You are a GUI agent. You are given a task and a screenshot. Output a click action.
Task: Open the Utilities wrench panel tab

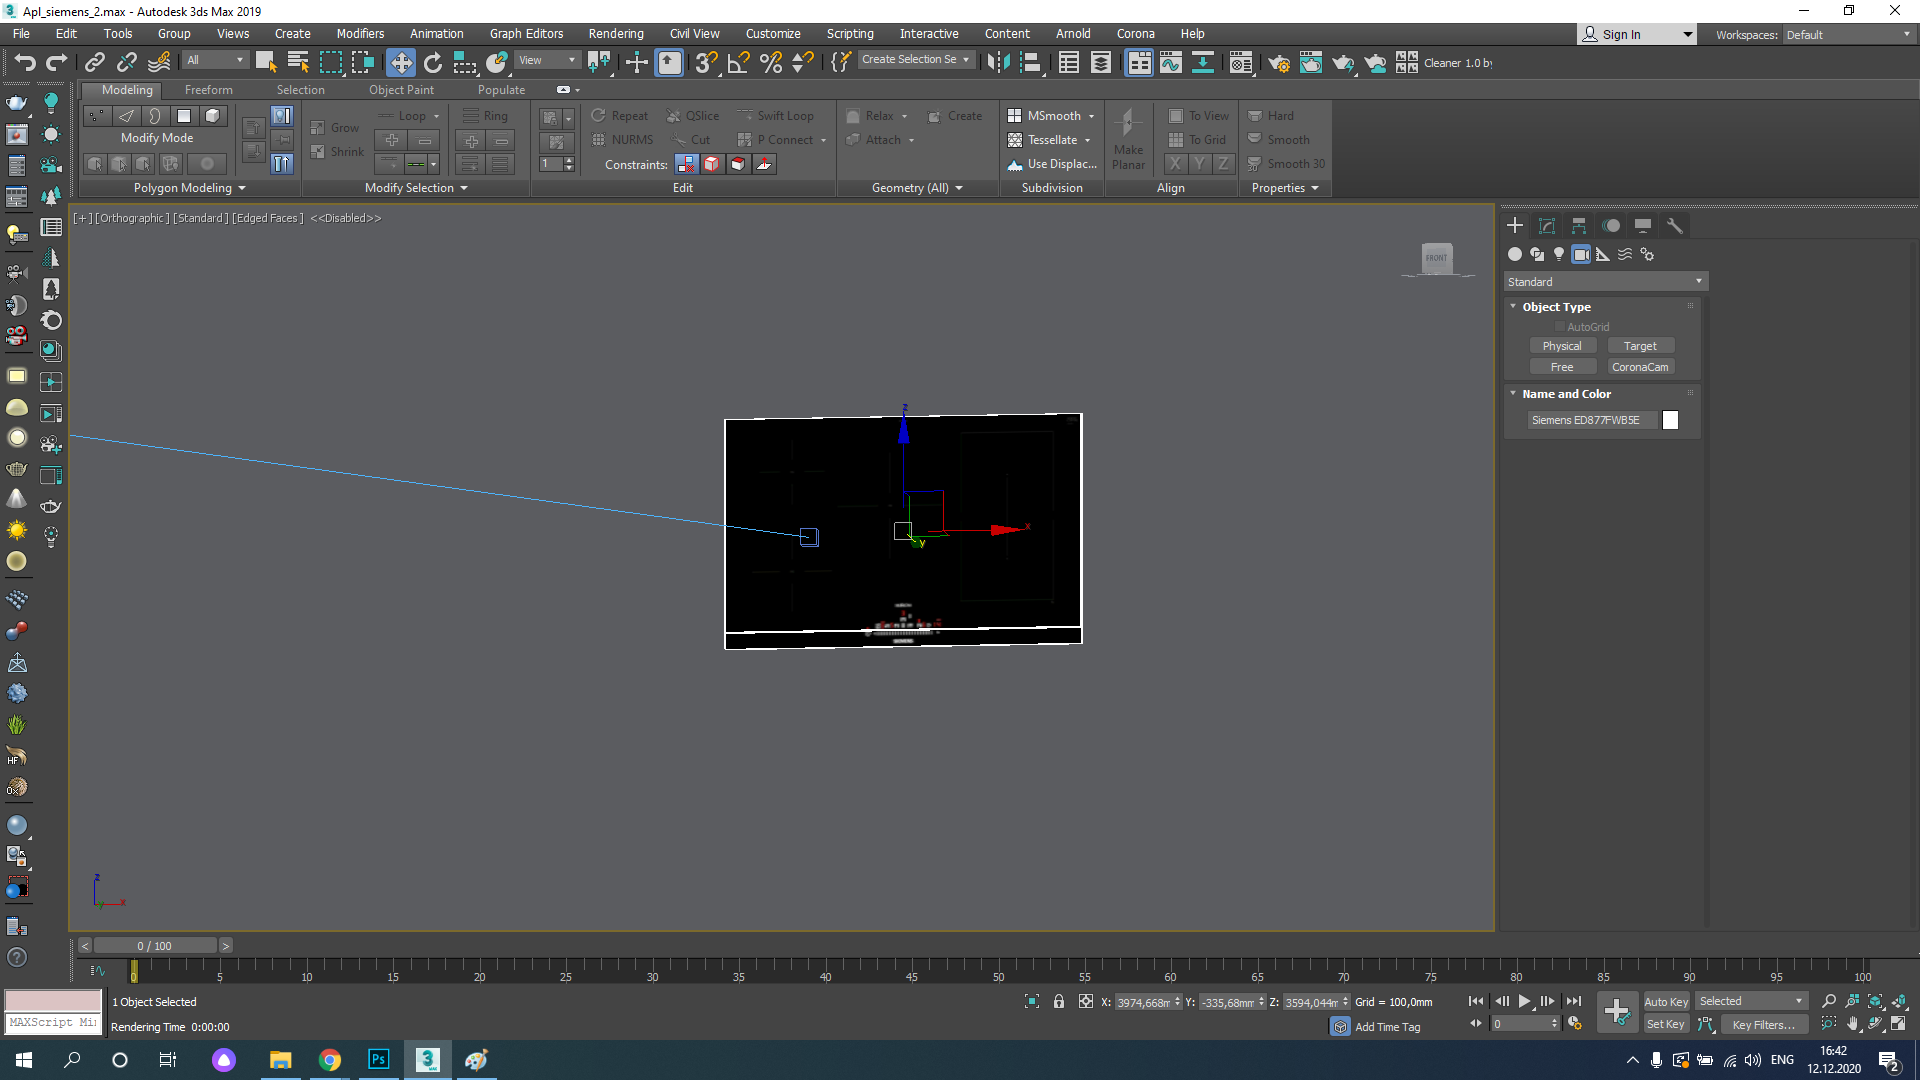[1675, 226]
